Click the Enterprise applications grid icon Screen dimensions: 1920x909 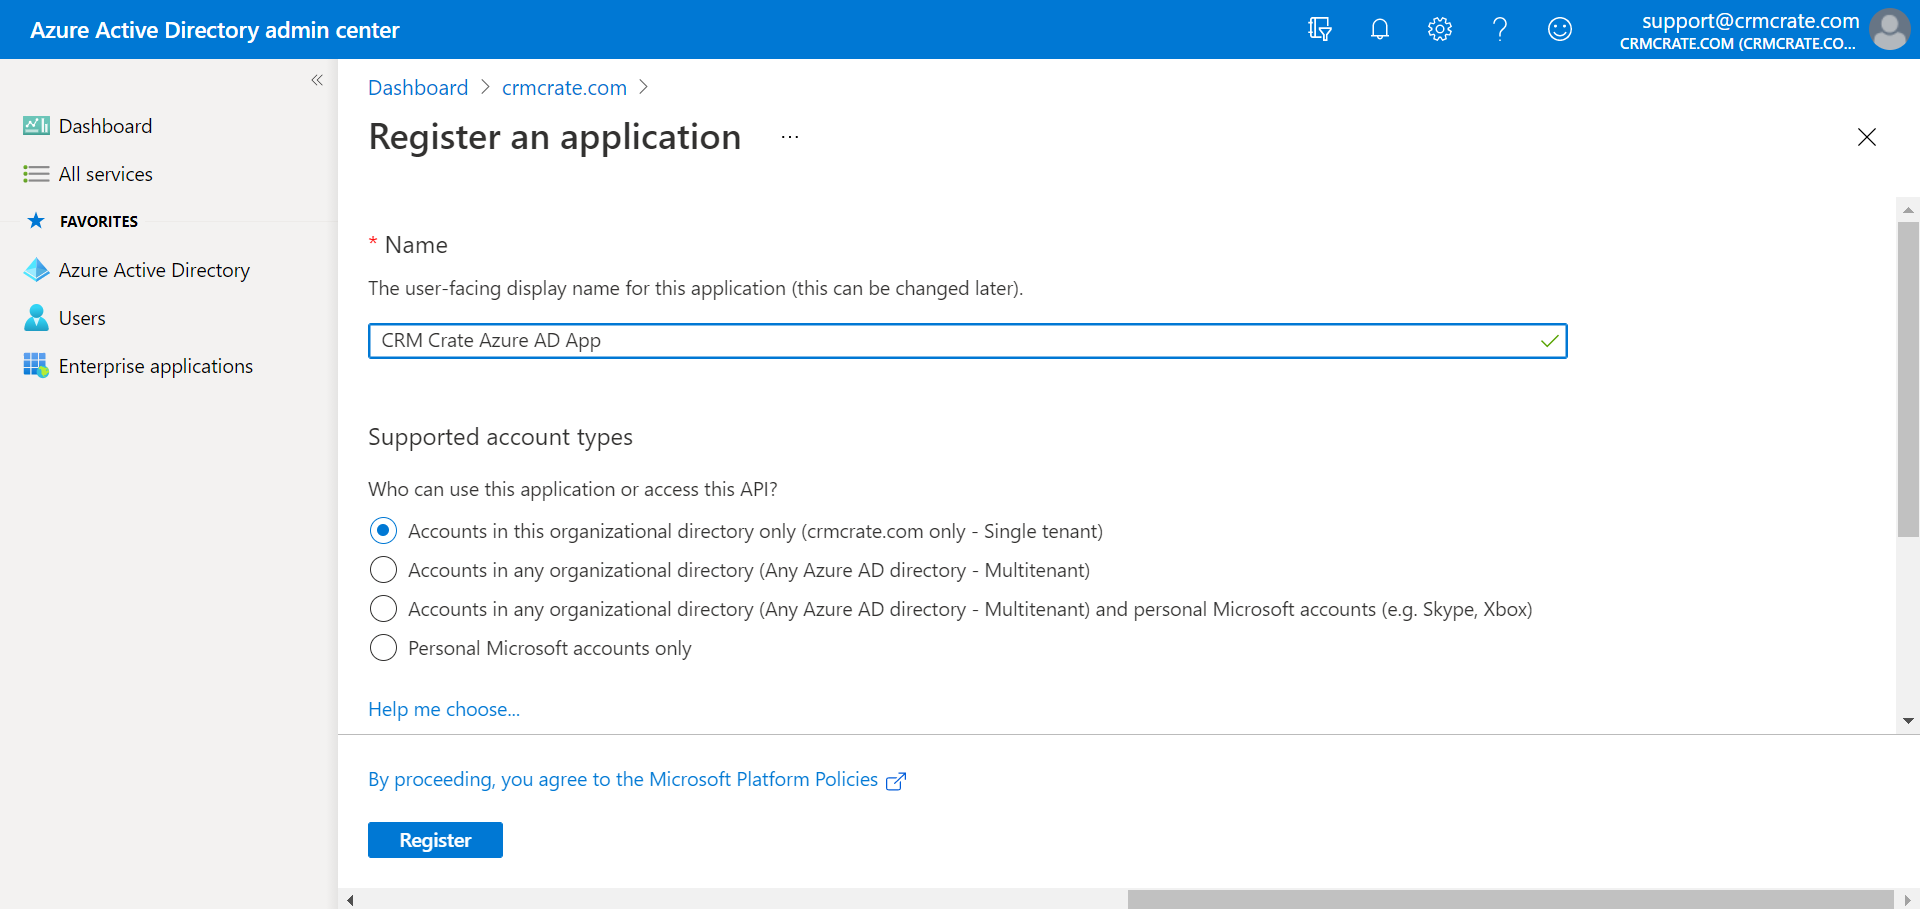point(36,366)
